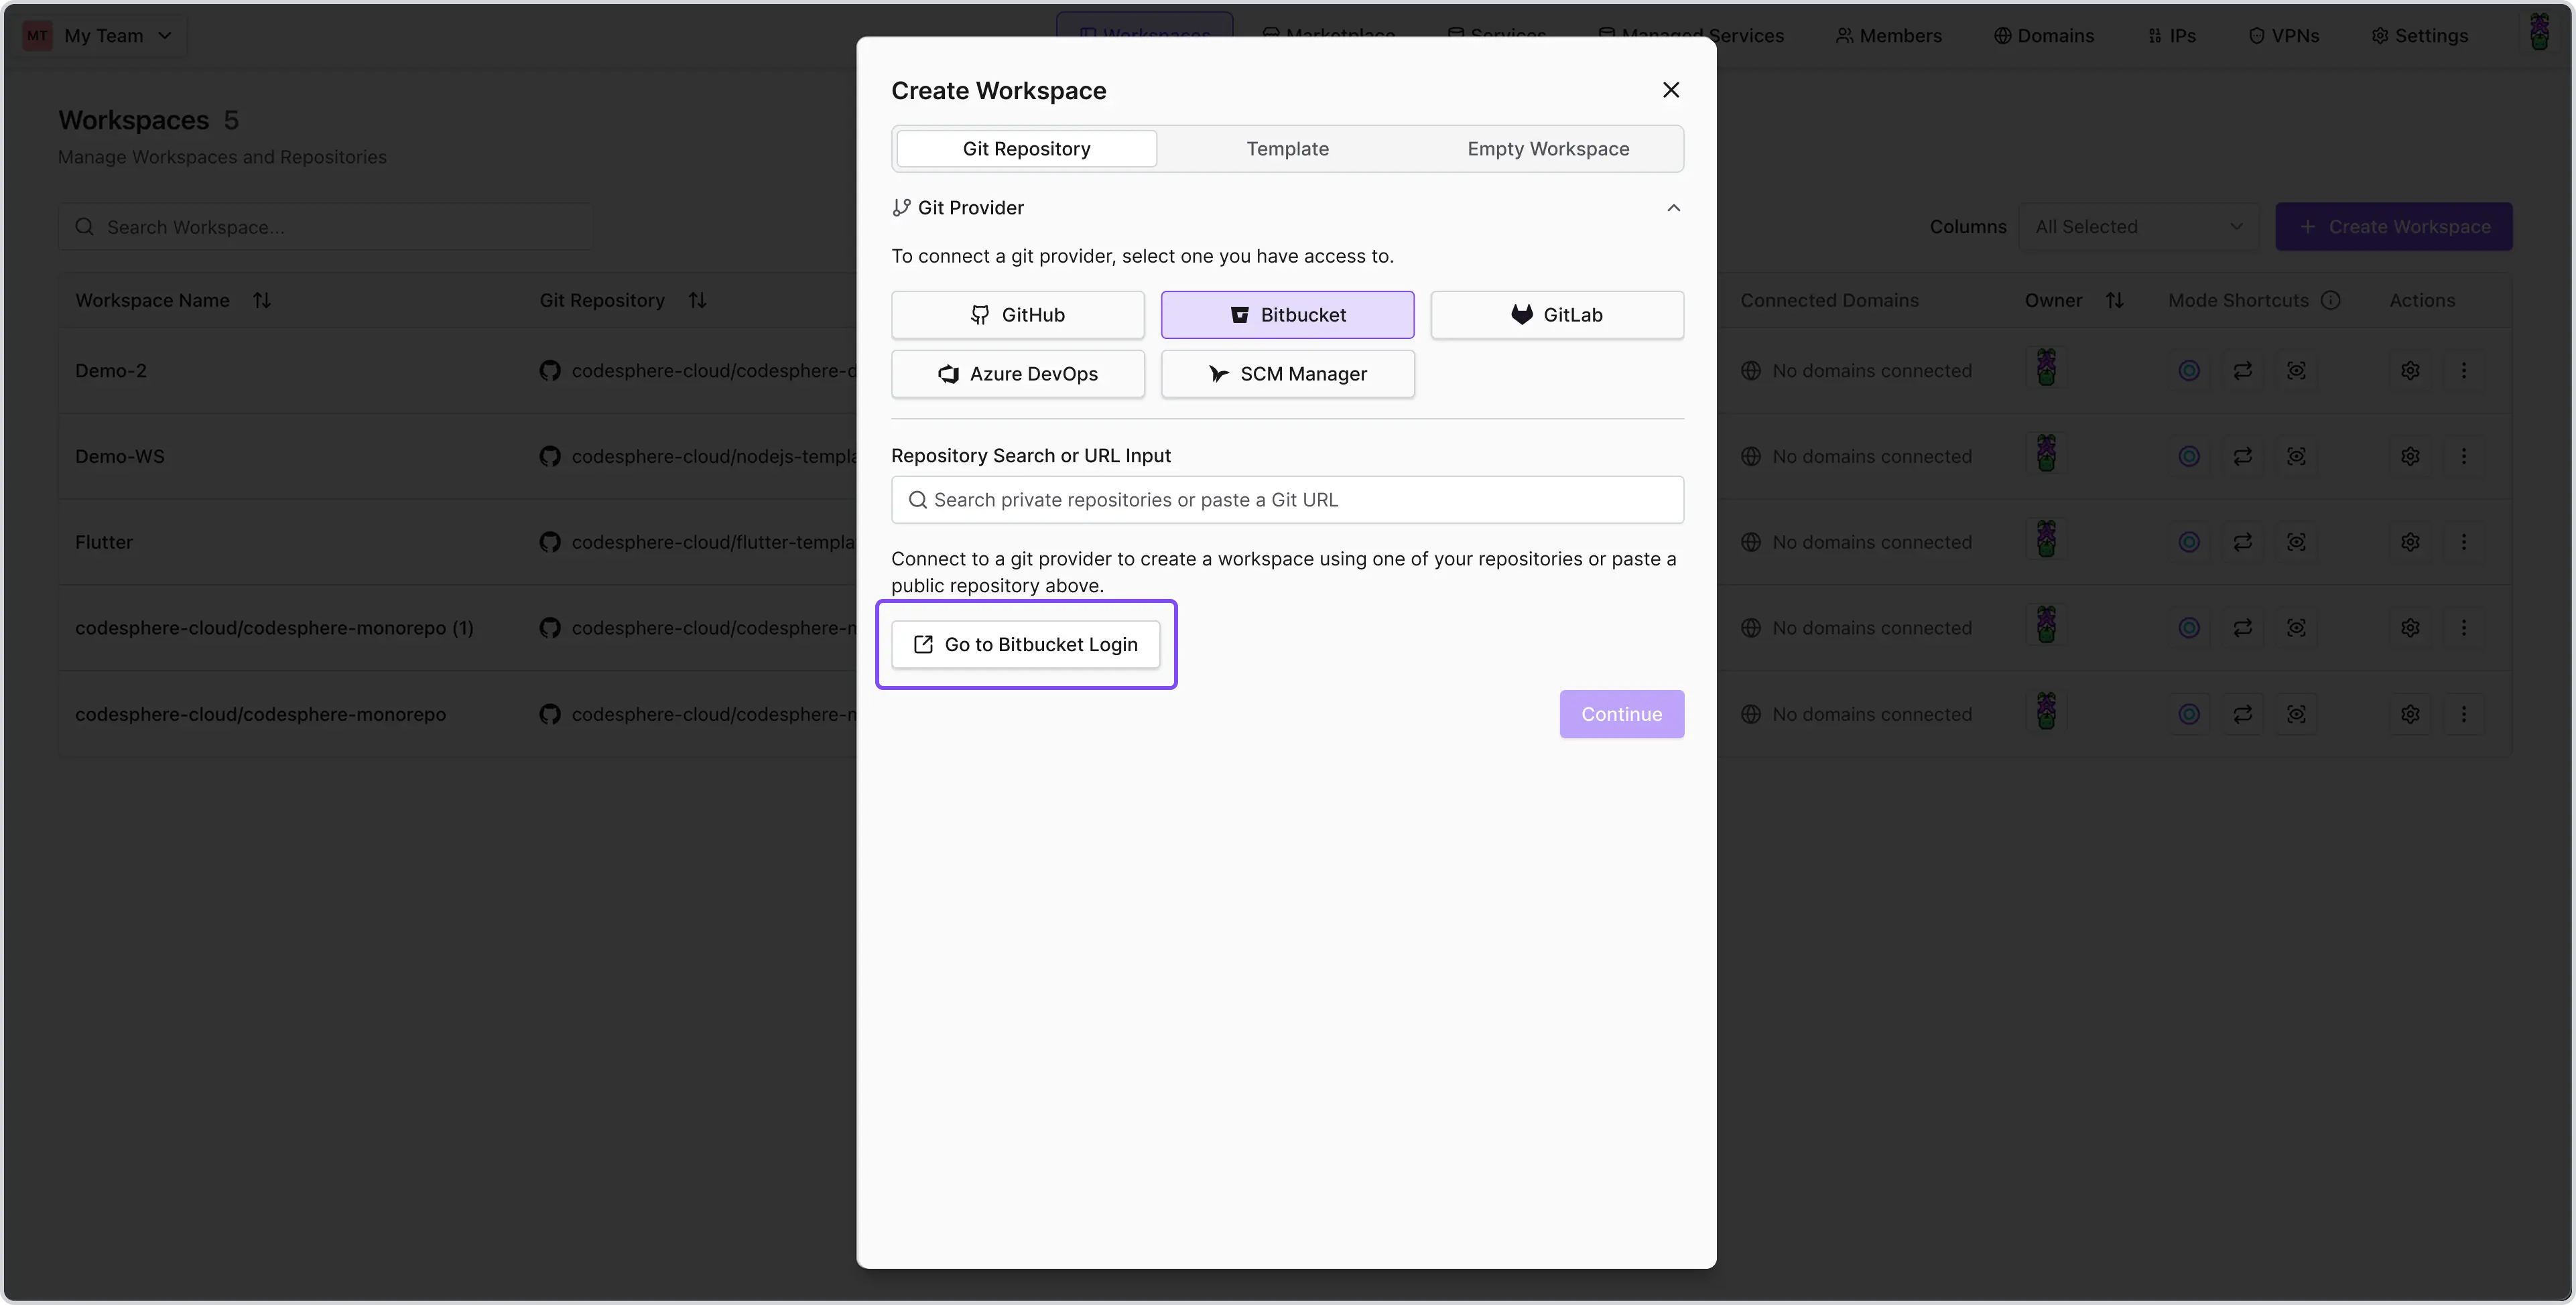
Task: Click the sort arrows beside Workspace Name
Action: pos(263,299)
